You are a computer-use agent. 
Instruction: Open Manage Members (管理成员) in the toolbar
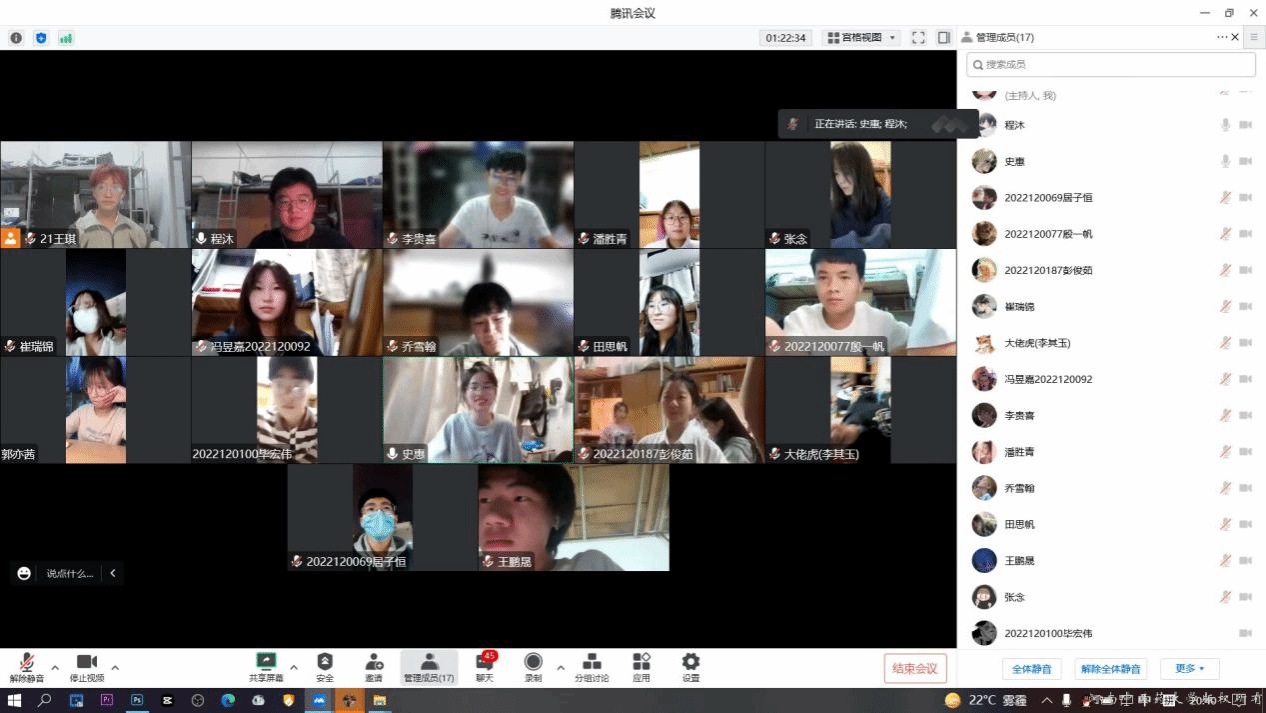tap(429, 667)
